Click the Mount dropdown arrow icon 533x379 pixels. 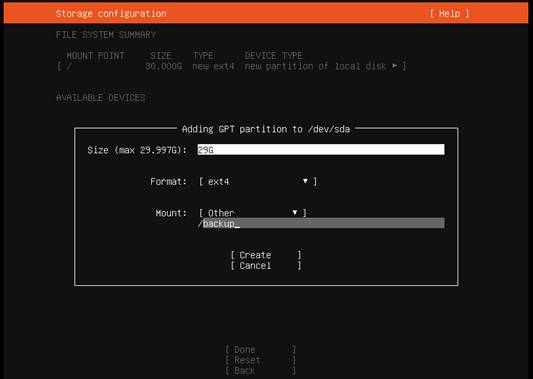click(x=295, y=213)
